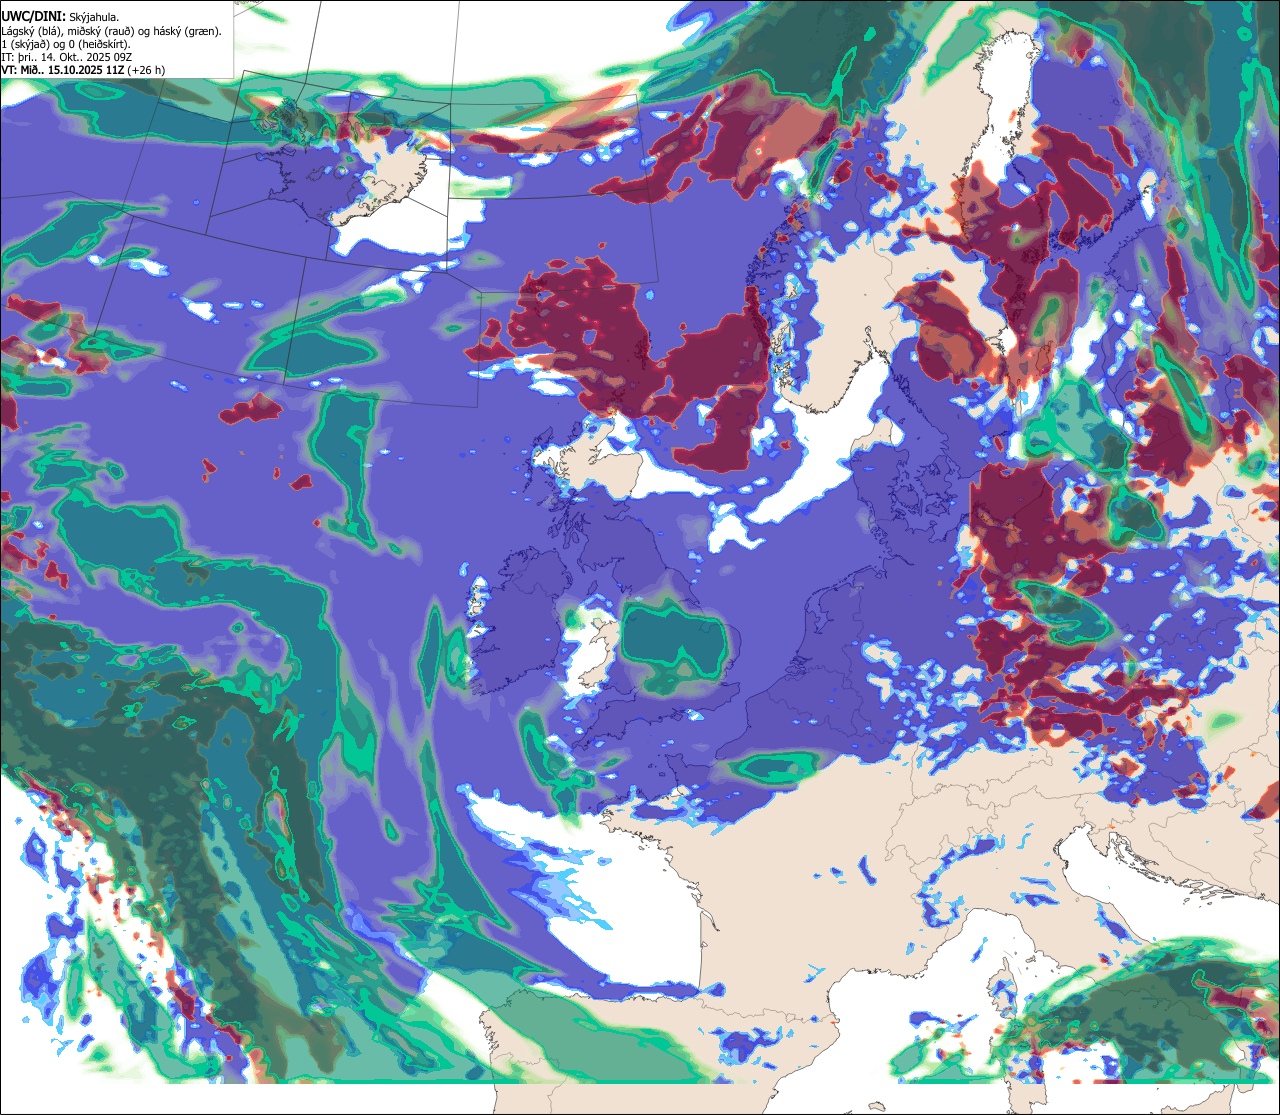1280x1115 pixels.
Task: Click the '1 (skýjað) og 0 (heiðskírt).' line
Action: point(66,44)
